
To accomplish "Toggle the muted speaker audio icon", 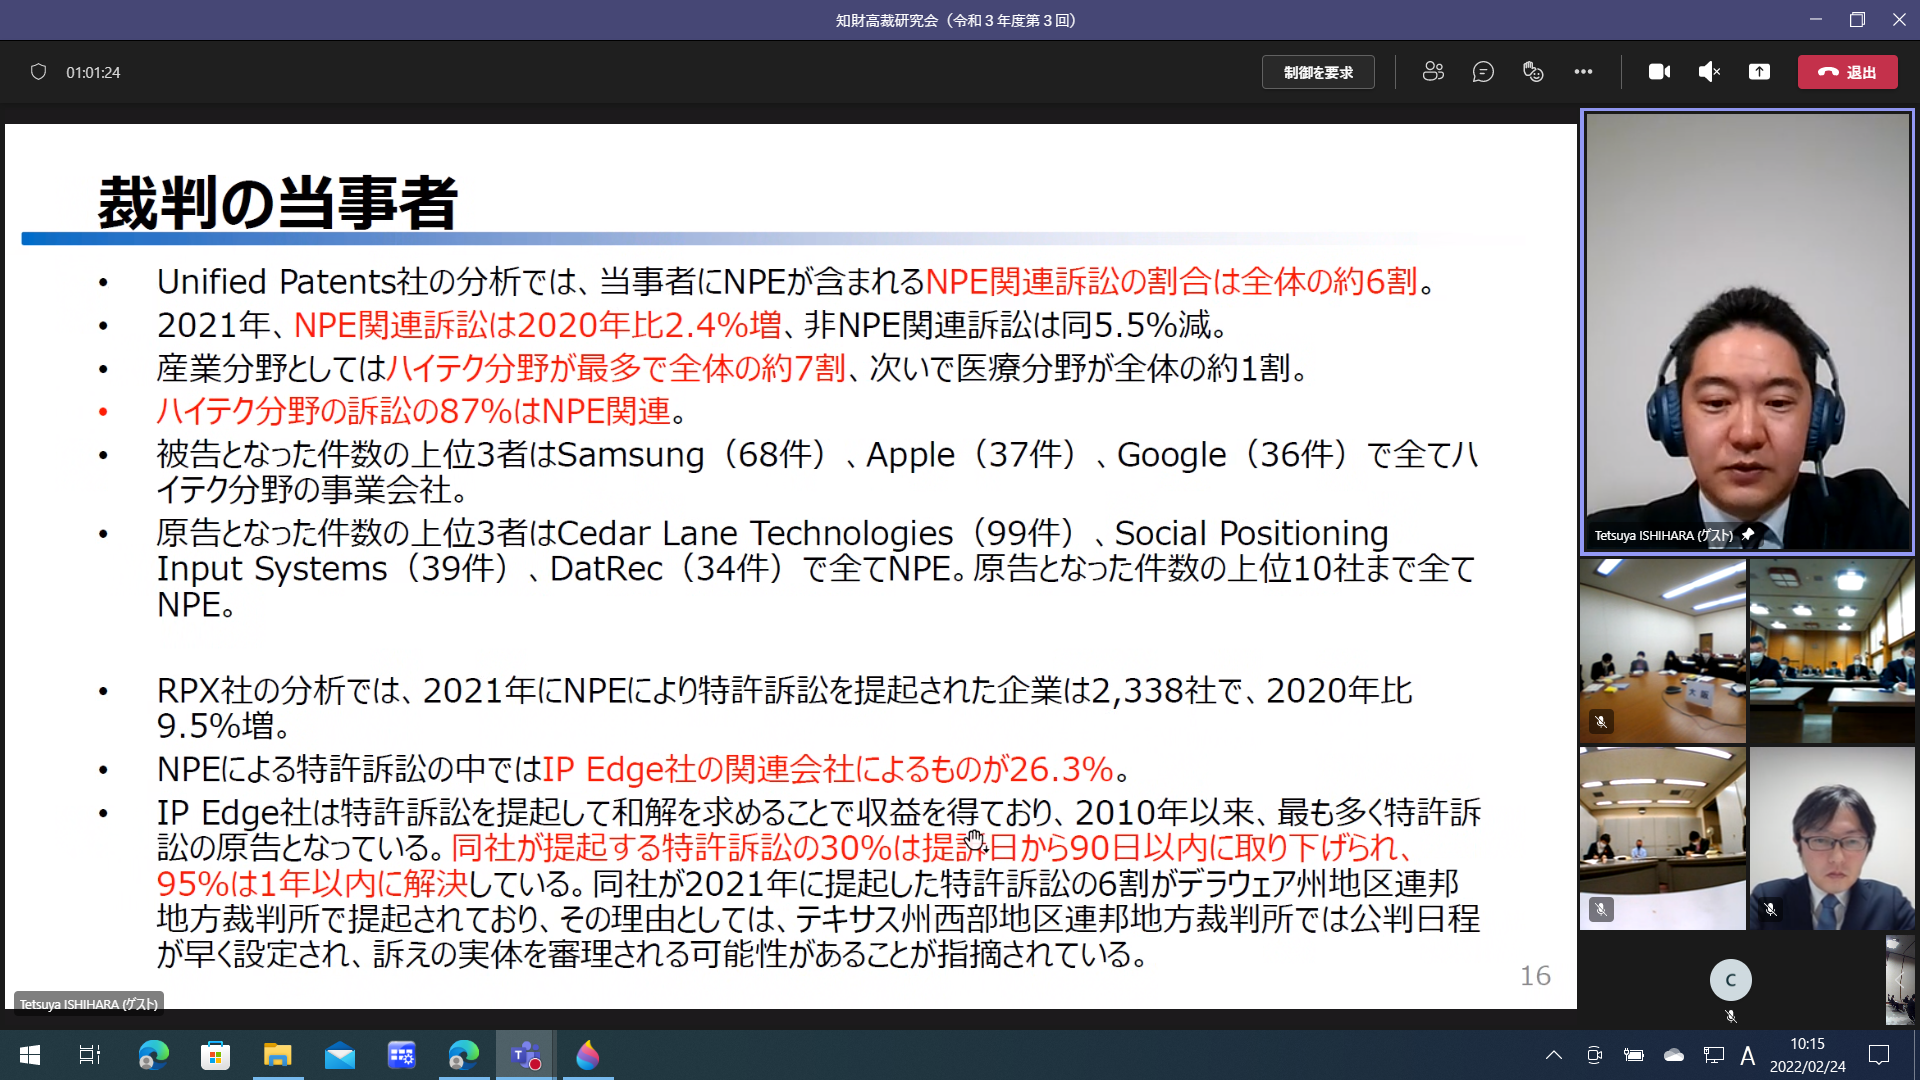I will pyautogui.click(x=1710, y=72).
